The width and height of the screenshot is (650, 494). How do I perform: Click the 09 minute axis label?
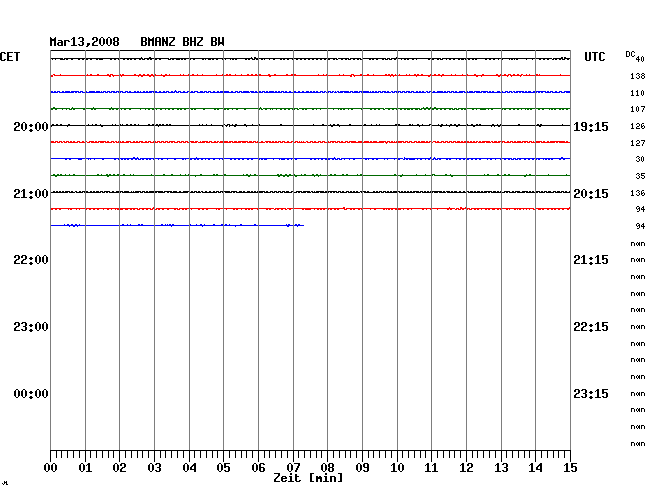pos(362,468)
